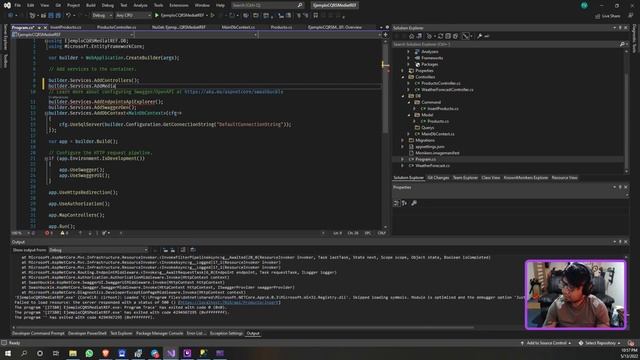Open the Project menu
This screenshot has height=360, width=640.
[x=73, y=5]
